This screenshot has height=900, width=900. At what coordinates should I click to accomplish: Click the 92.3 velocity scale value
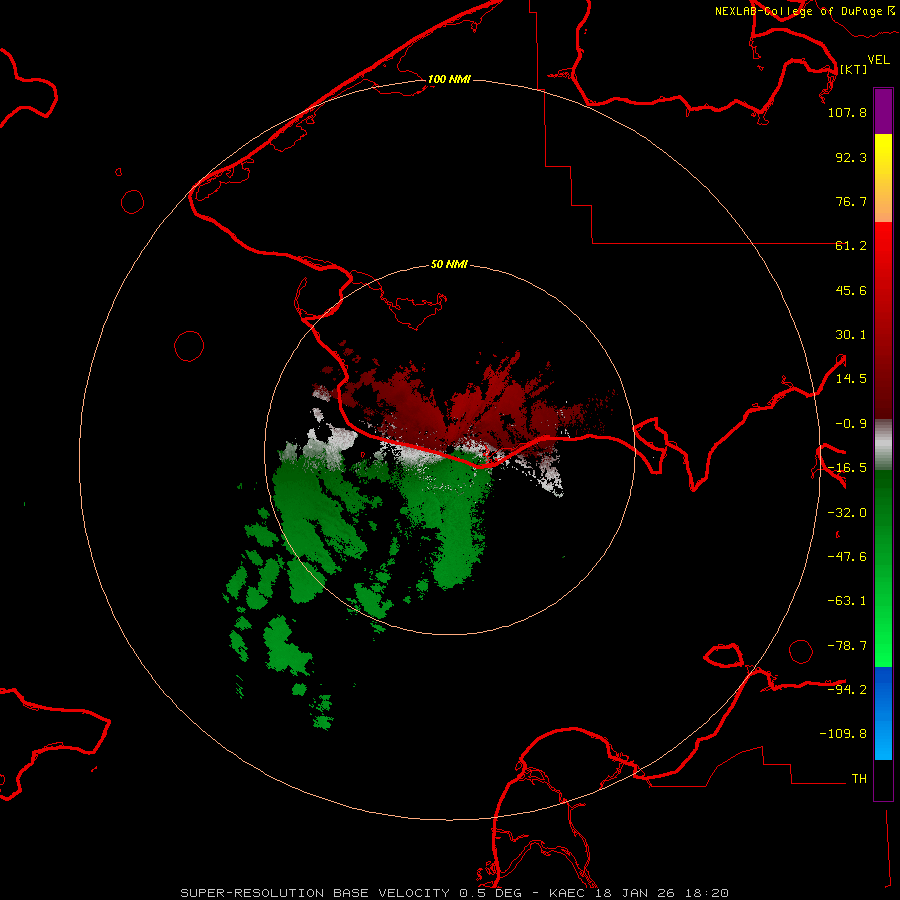[x=851, y=157]
